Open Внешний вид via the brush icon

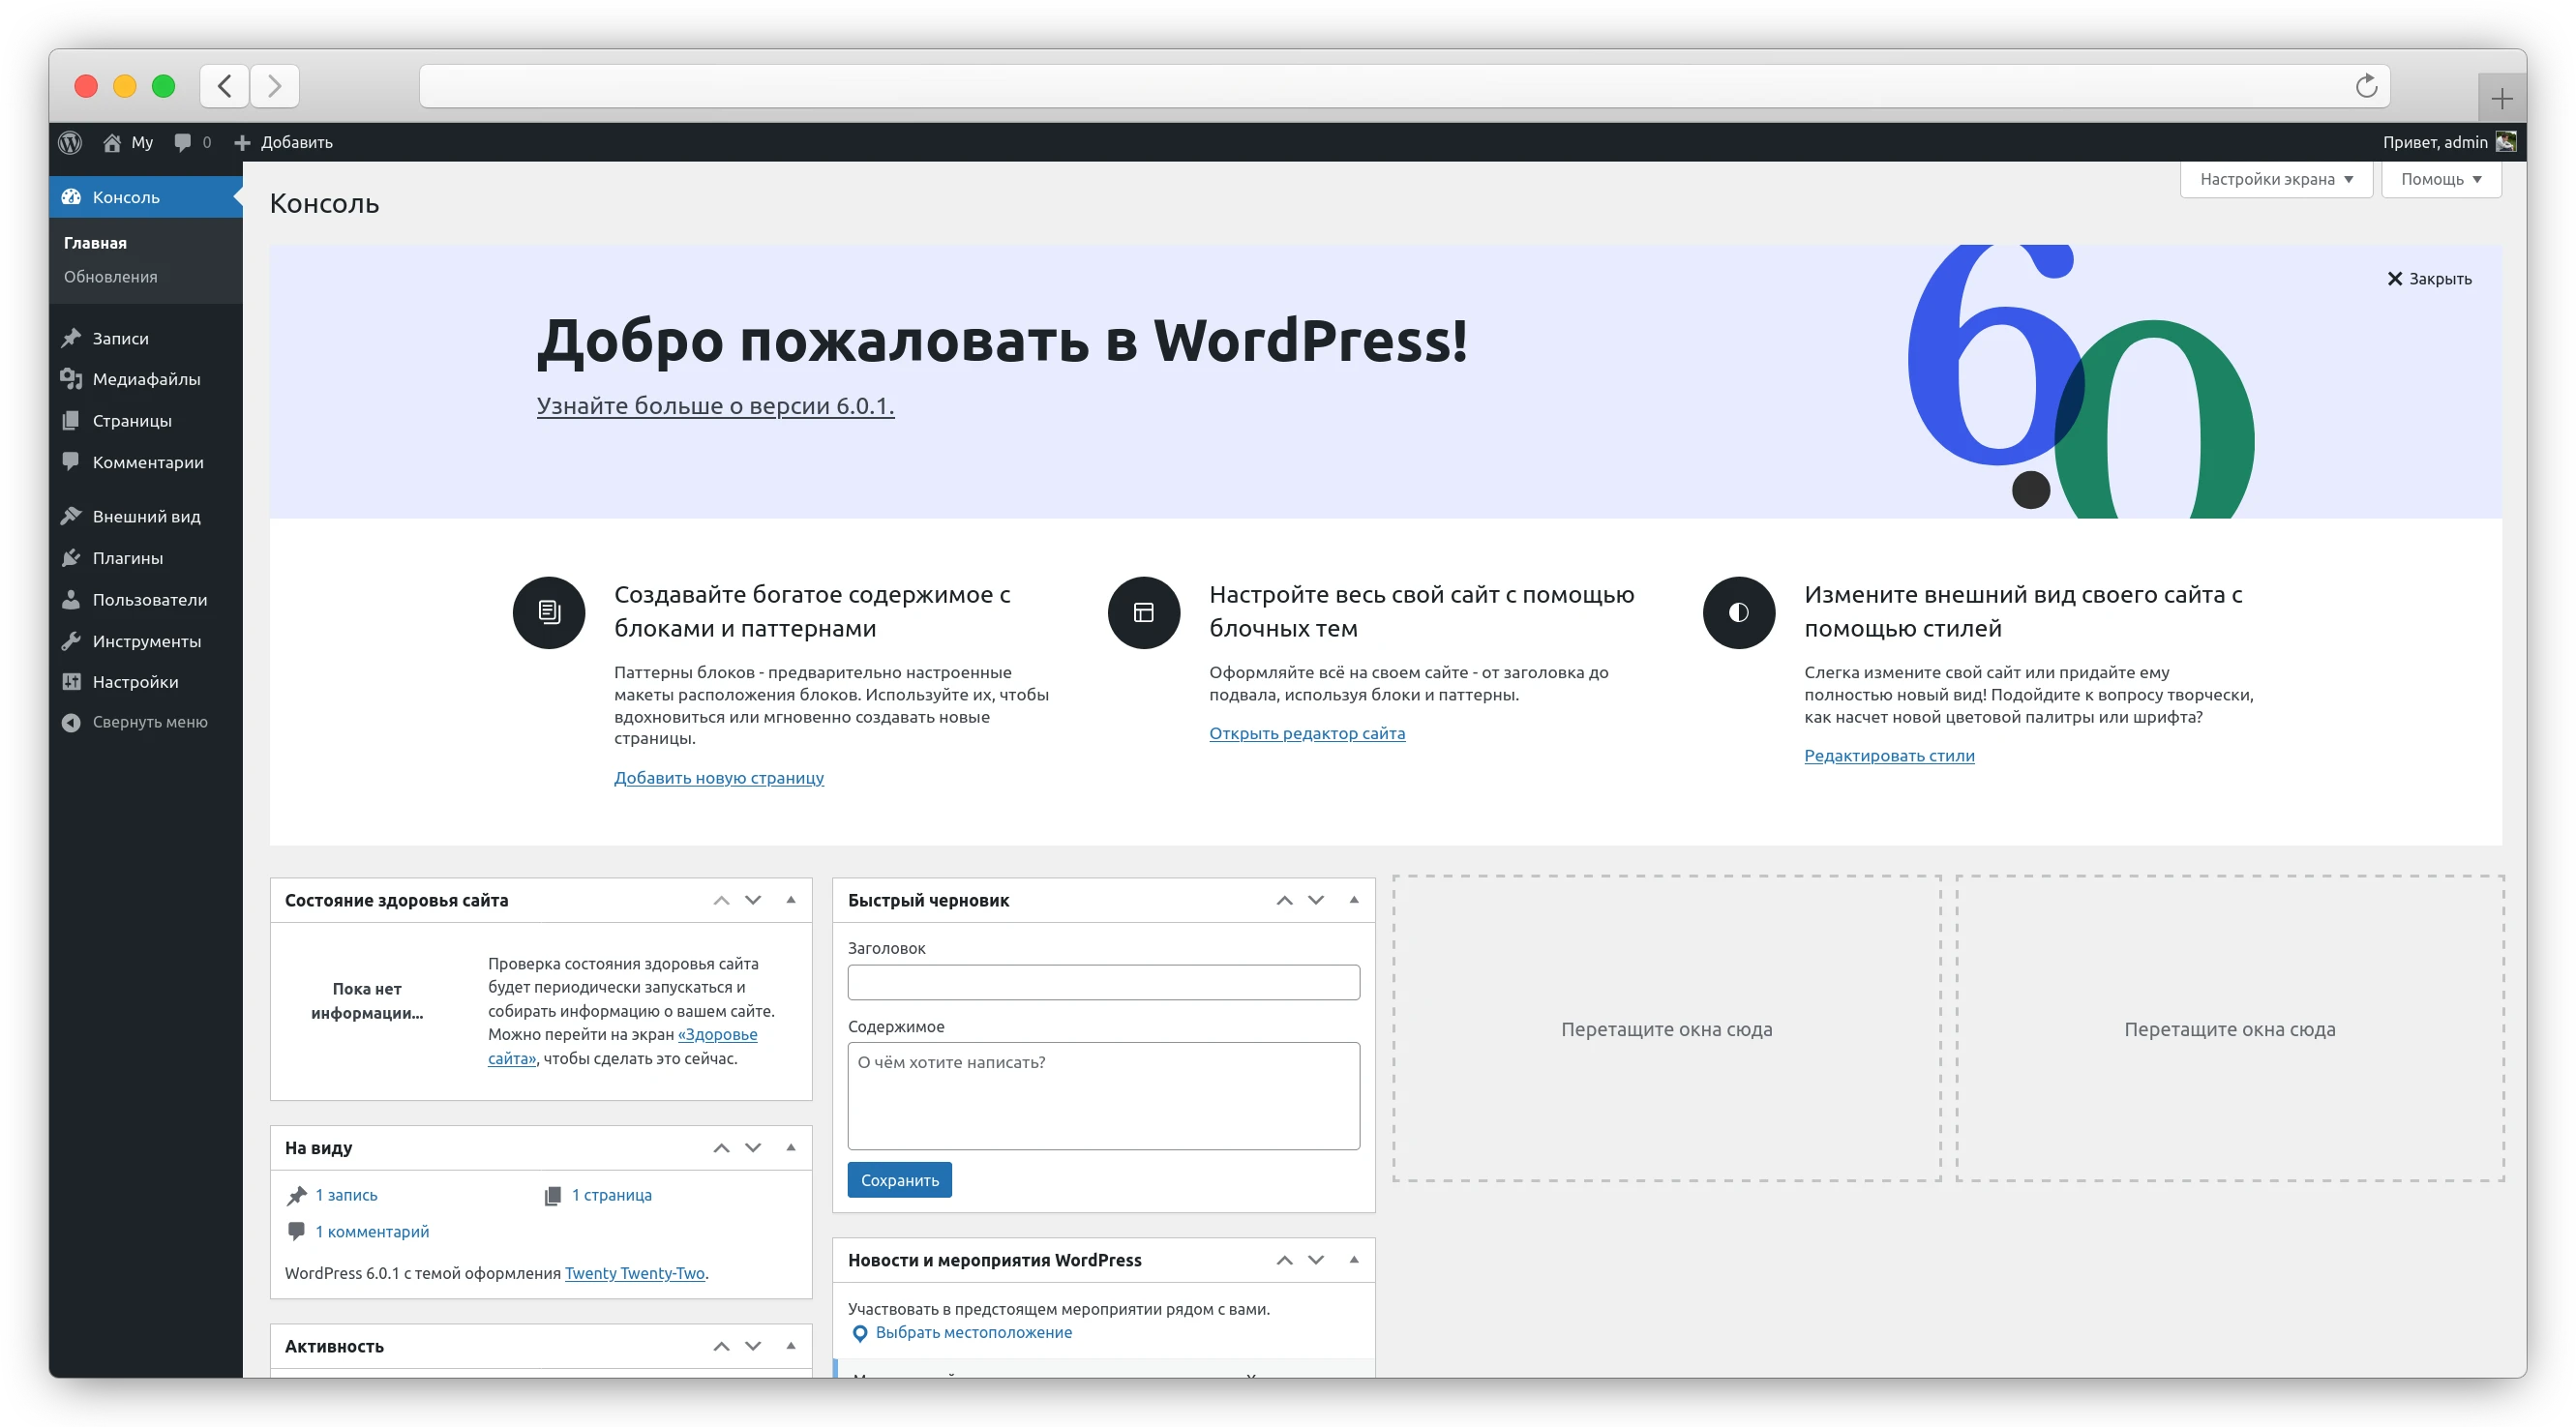pyautogui.click(x=71, y=515)
